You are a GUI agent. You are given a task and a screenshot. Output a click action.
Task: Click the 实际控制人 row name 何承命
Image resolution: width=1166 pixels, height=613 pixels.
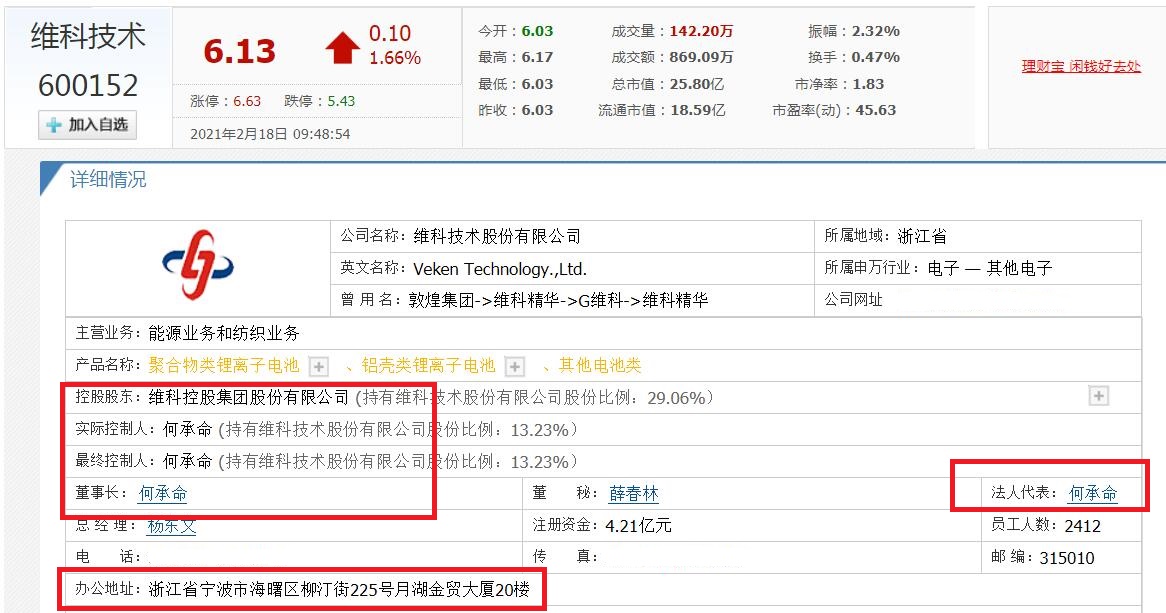click(187, 429)
